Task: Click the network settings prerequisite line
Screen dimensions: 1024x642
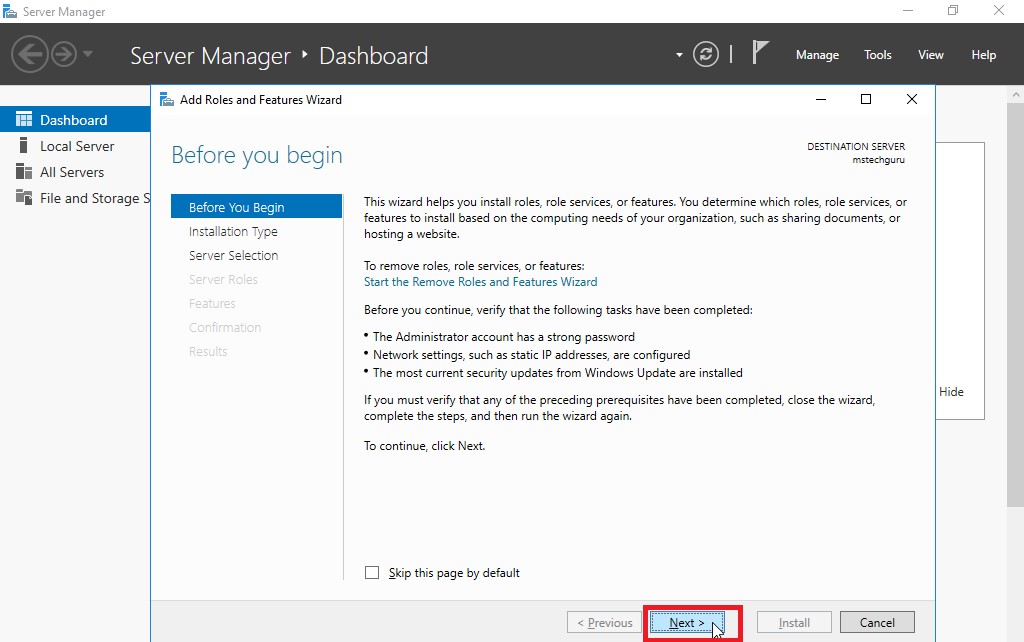Action: (531, 355)
